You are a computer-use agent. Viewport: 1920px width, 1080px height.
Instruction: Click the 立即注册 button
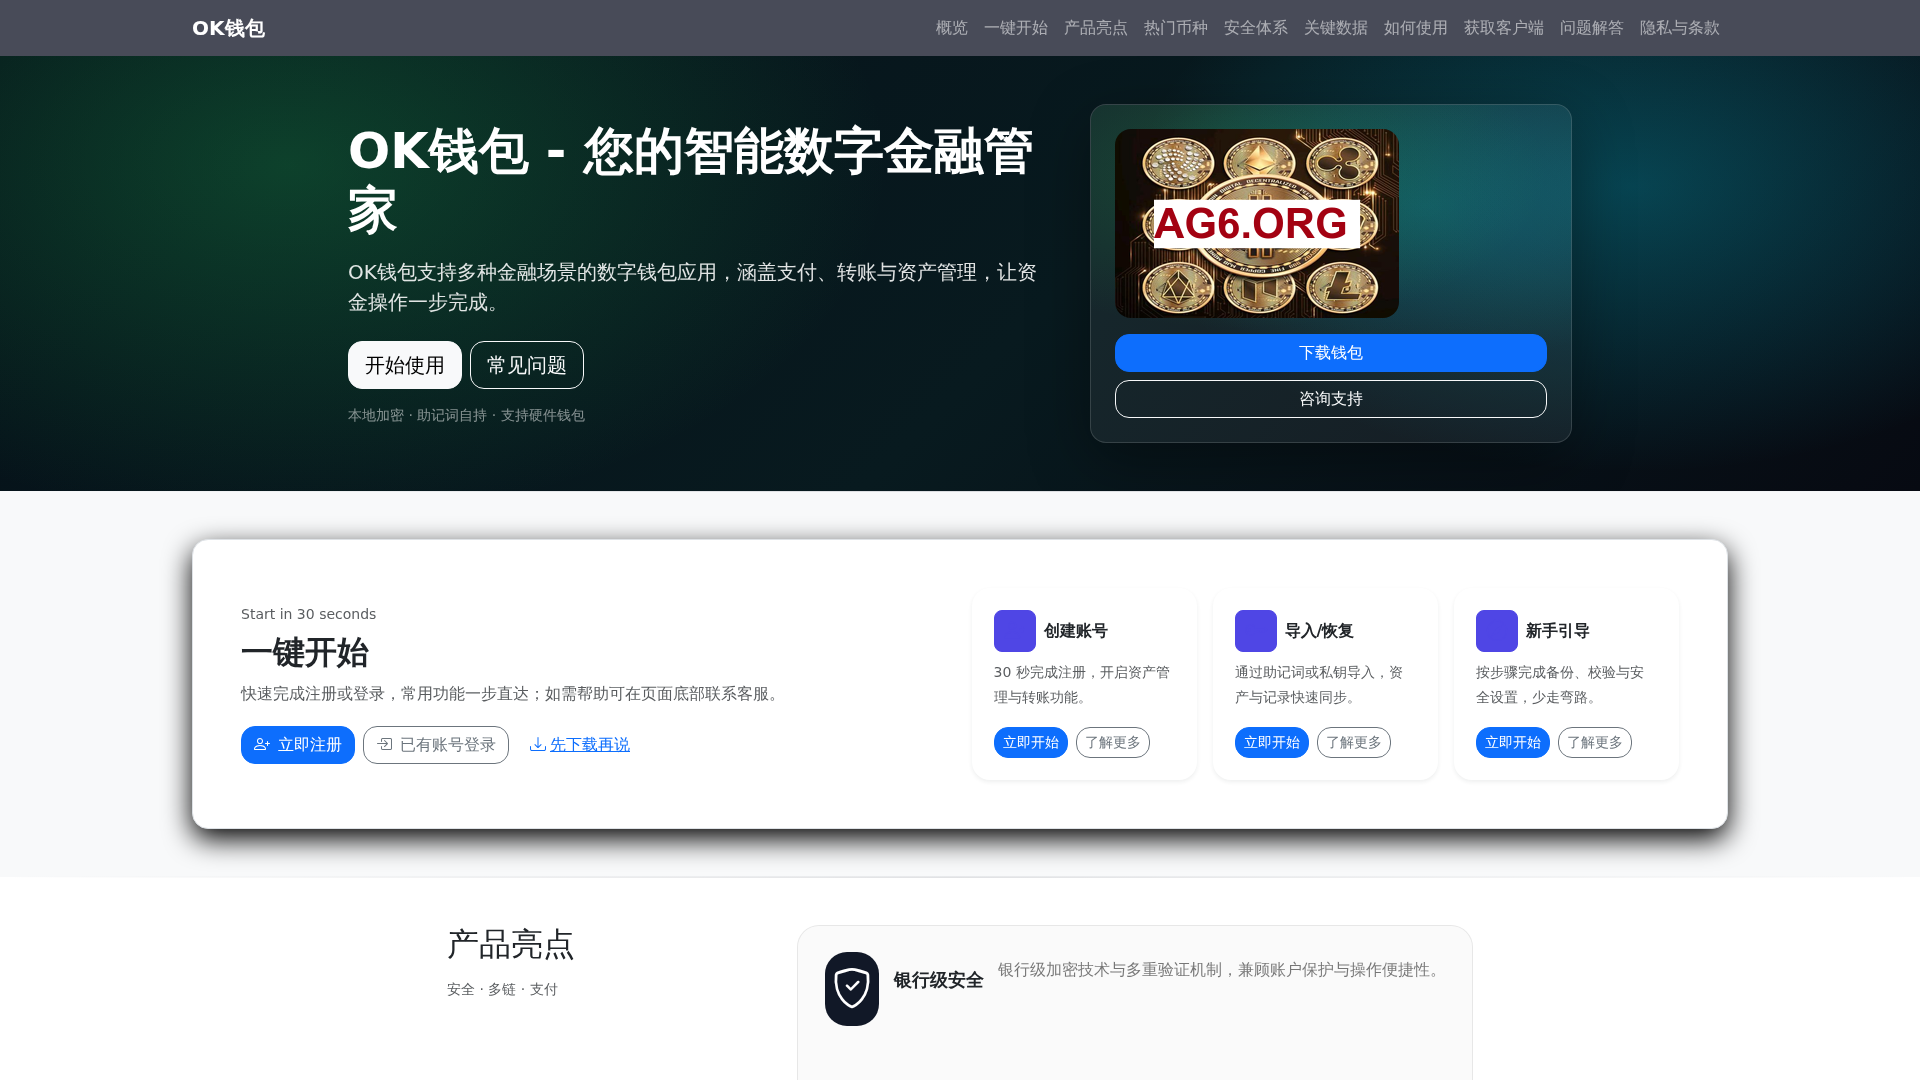point(298,745)
